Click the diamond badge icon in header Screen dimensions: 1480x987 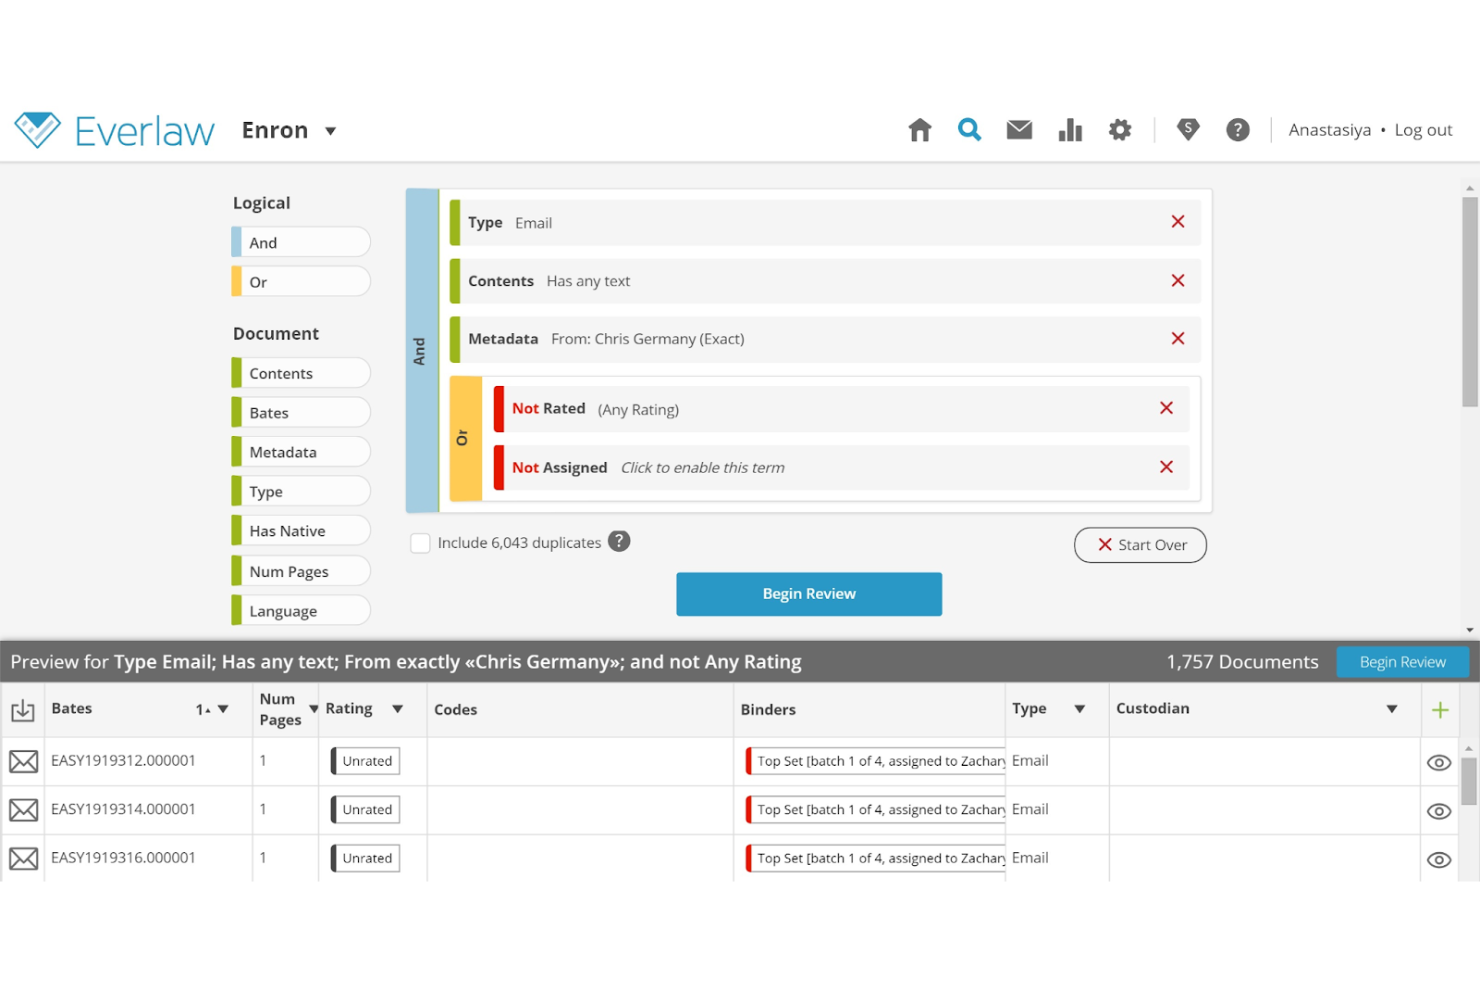[x=1188, y=130]
